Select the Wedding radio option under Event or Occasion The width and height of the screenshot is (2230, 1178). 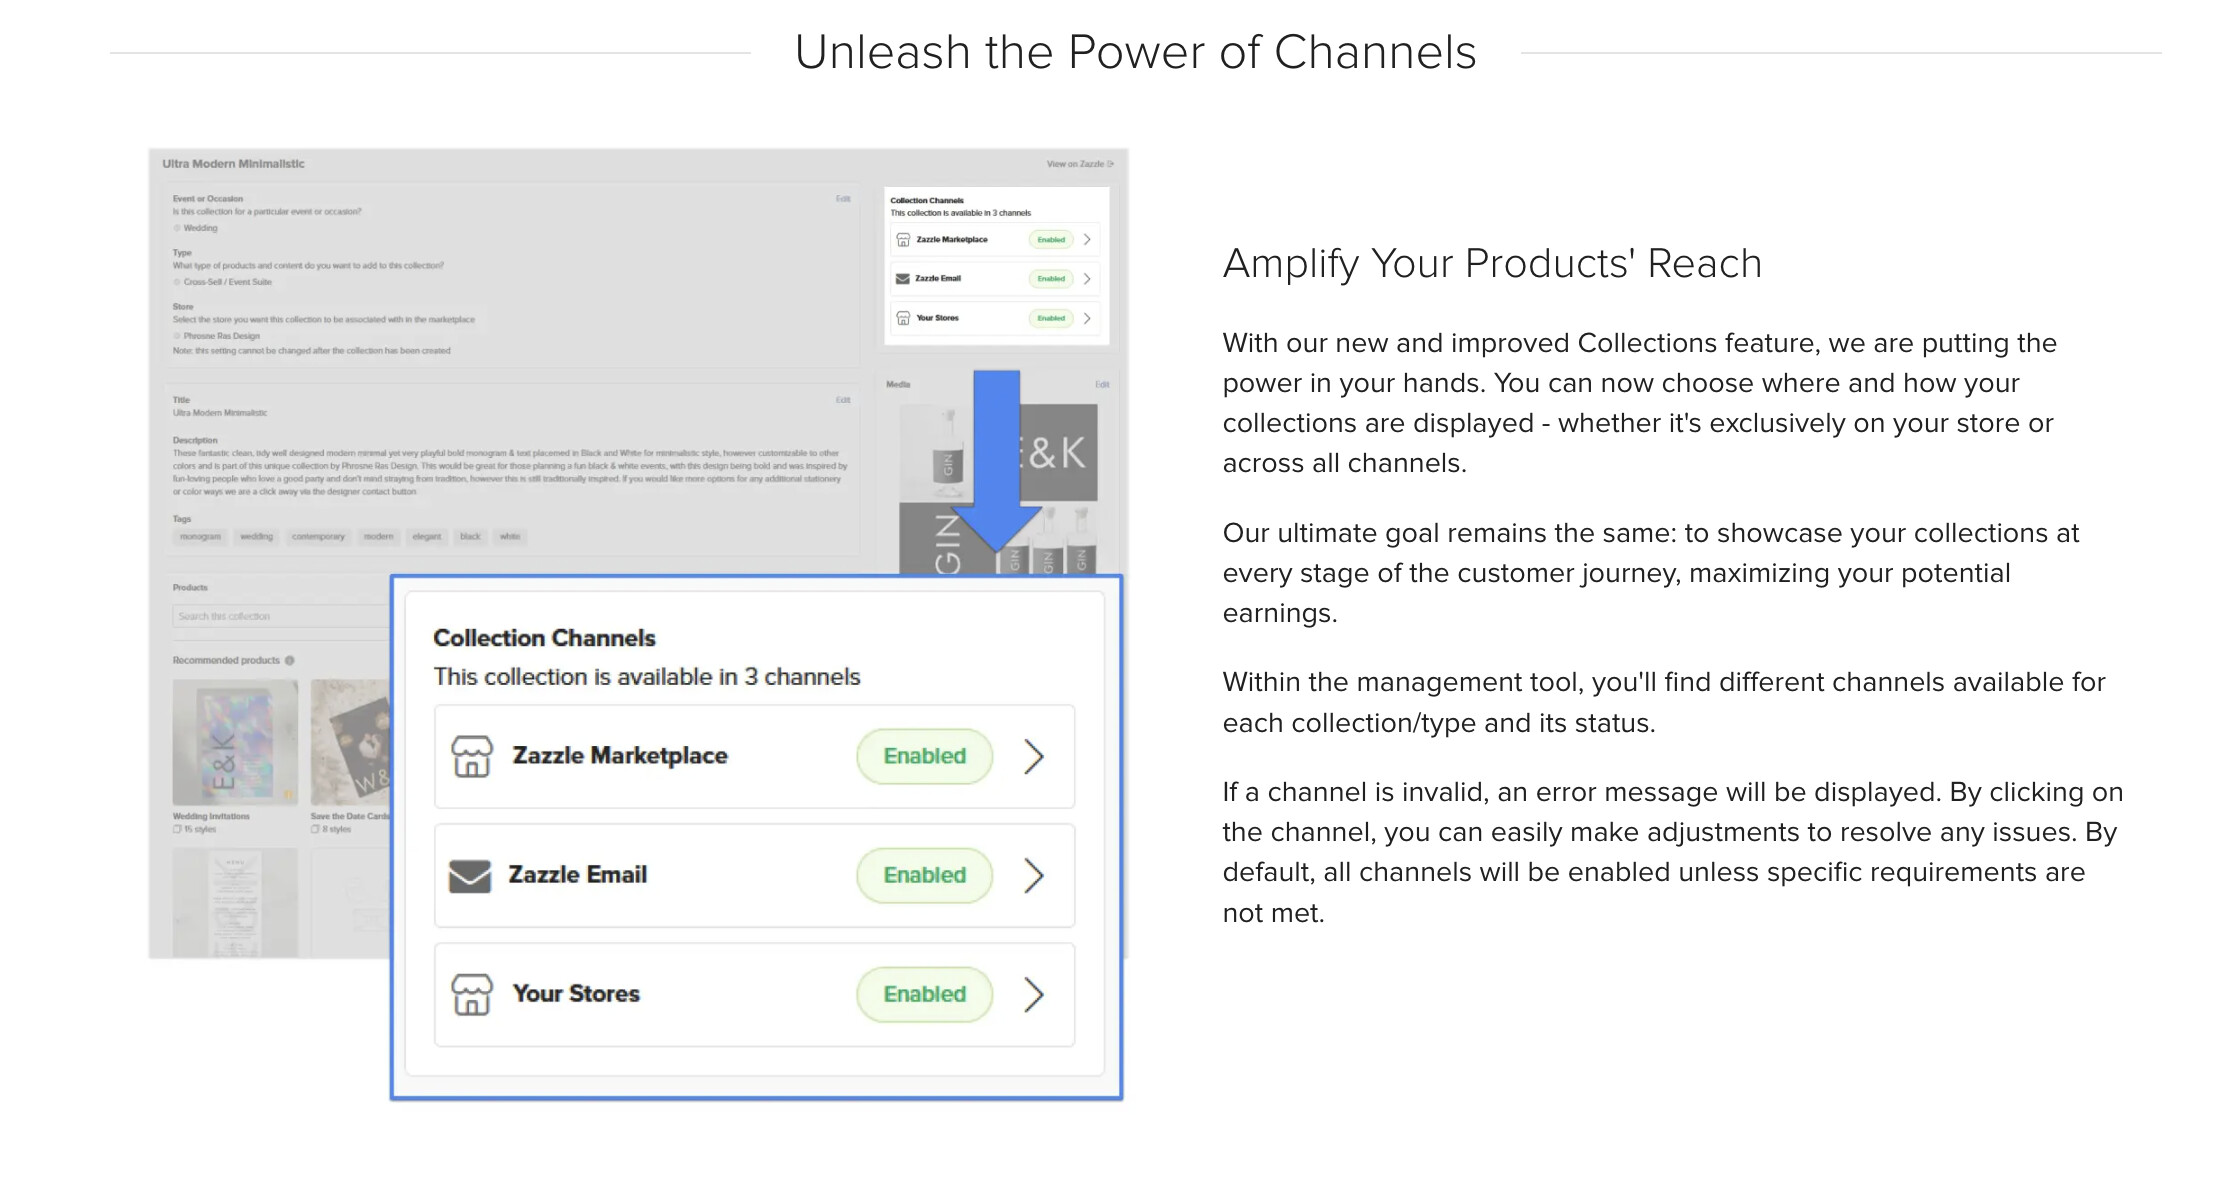click(x=178, y=228)
